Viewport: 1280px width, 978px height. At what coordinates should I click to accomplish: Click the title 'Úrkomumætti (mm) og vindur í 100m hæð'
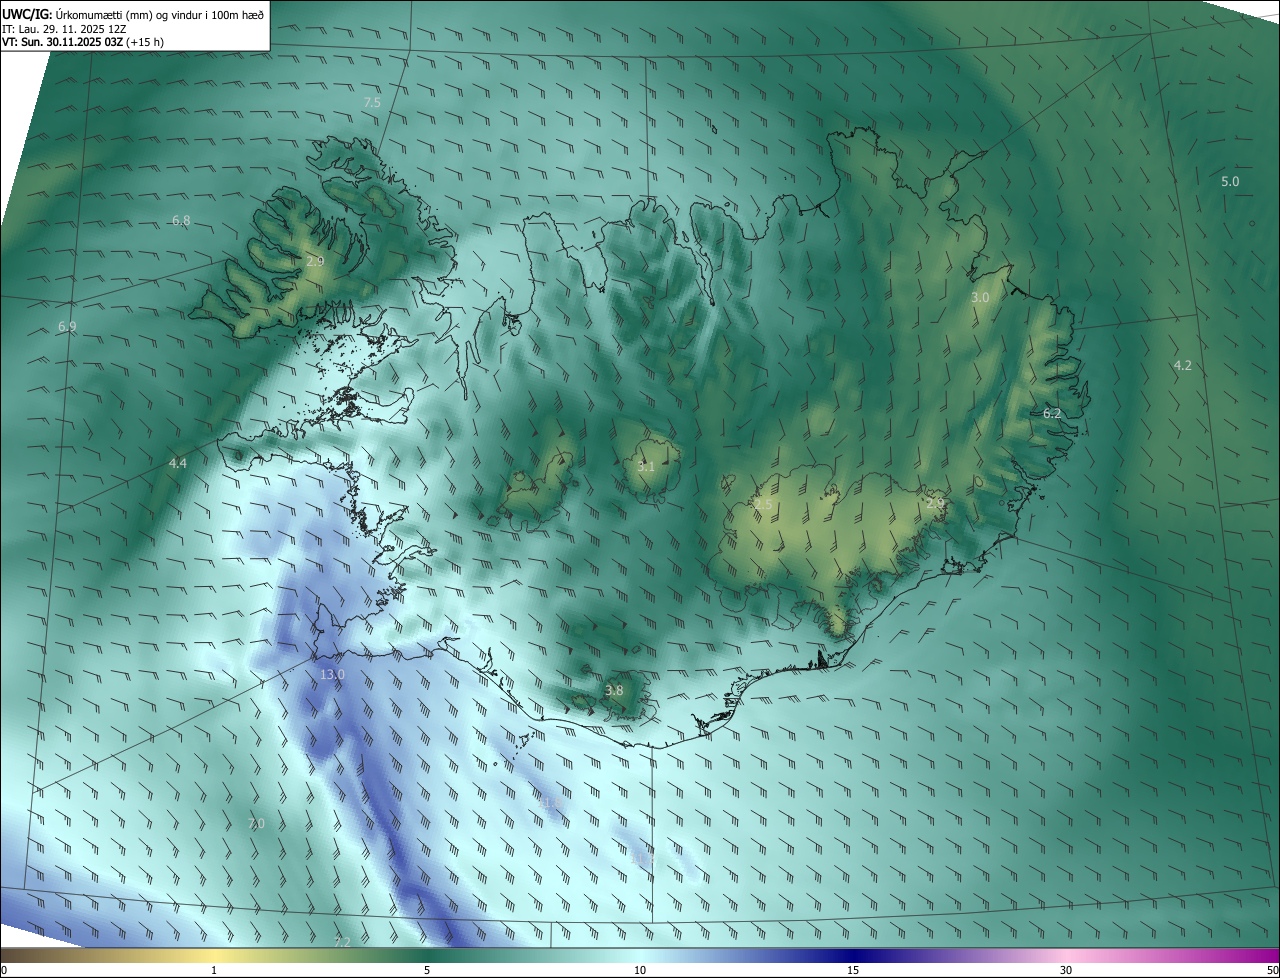coord(159,14)
